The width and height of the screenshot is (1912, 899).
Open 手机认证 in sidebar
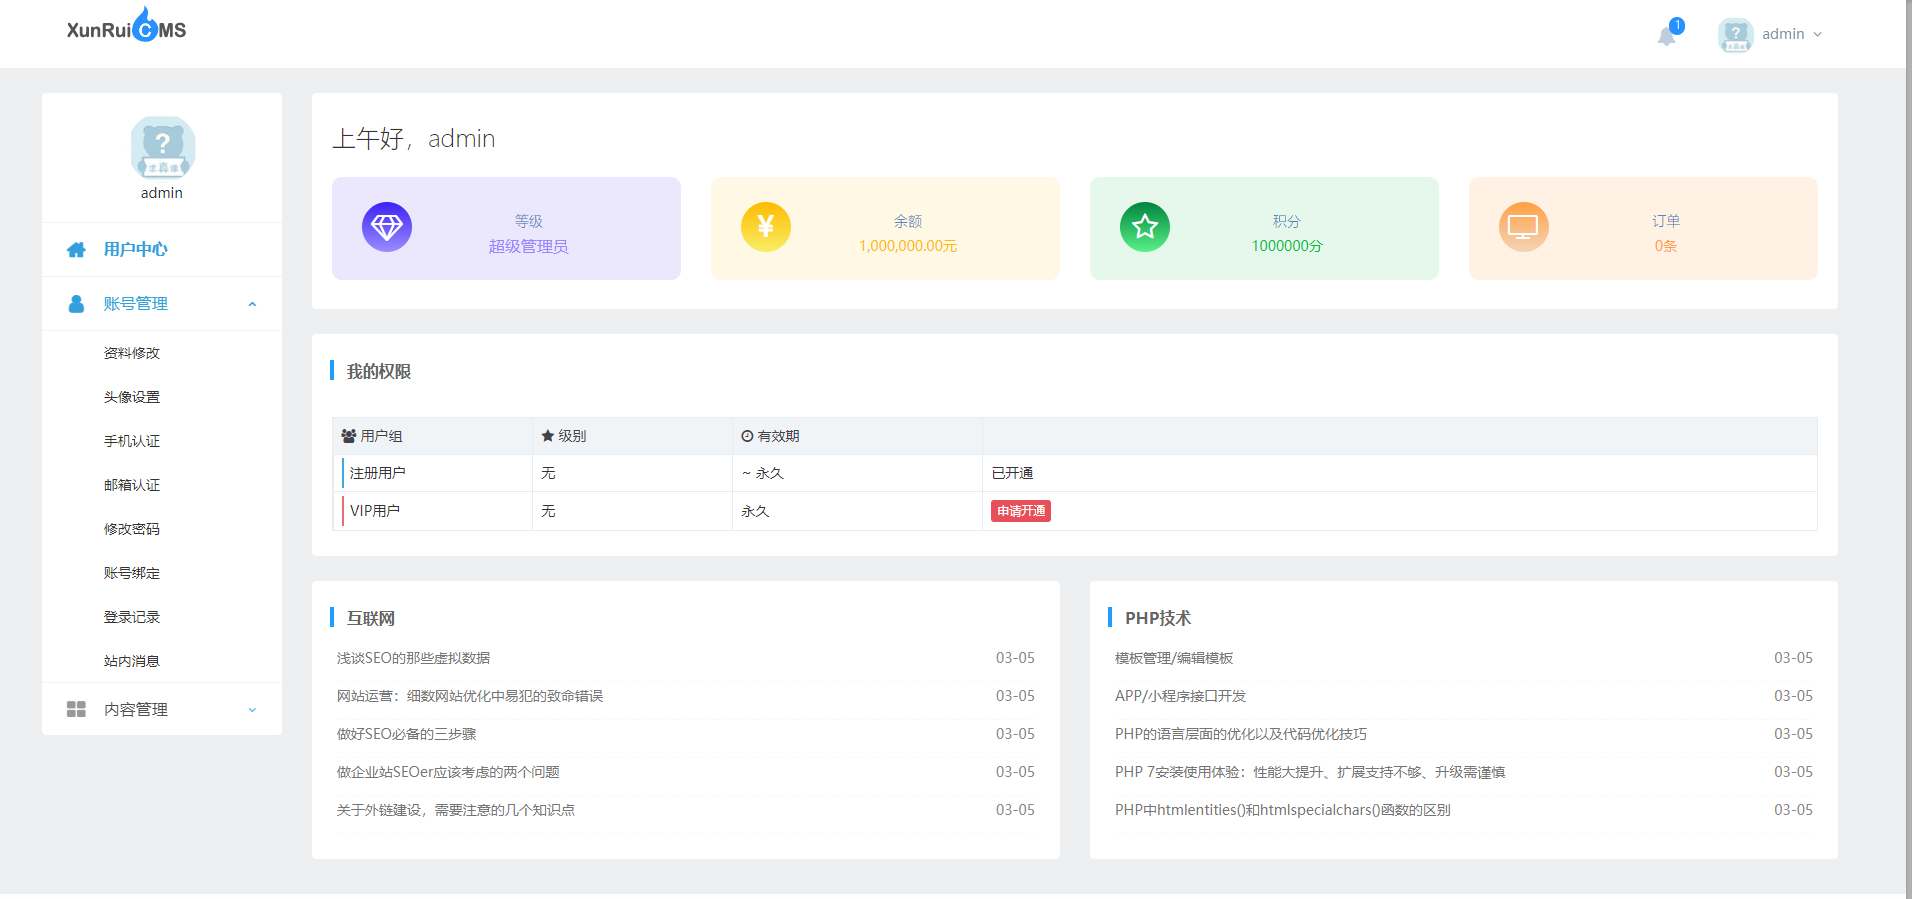click(x=132, y=441)
